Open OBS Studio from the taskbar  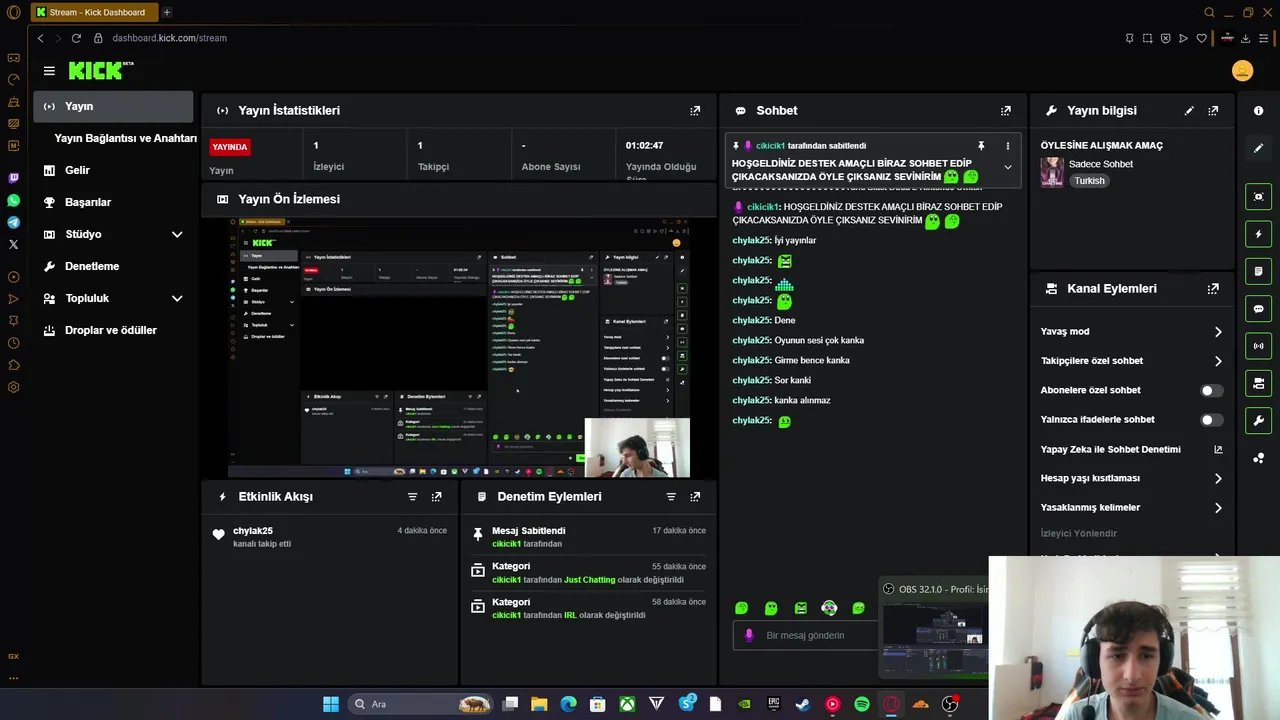950,704
